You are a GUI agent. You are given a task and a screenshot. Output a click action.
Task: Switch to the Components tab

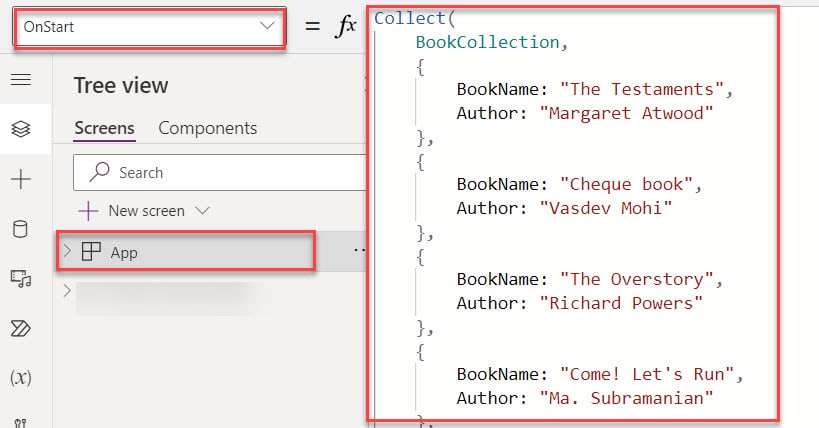pyautogui.click(x=207, y=128)
